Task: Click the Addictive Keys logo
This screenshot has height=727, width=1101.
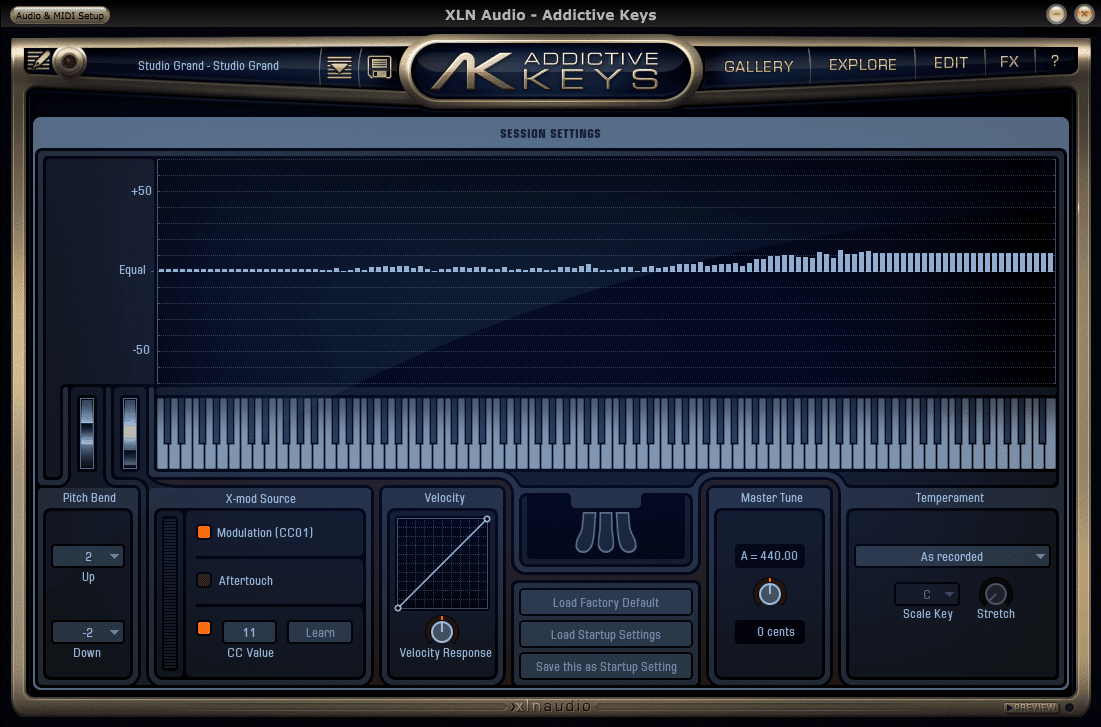Action: click(x=550, y=70)
